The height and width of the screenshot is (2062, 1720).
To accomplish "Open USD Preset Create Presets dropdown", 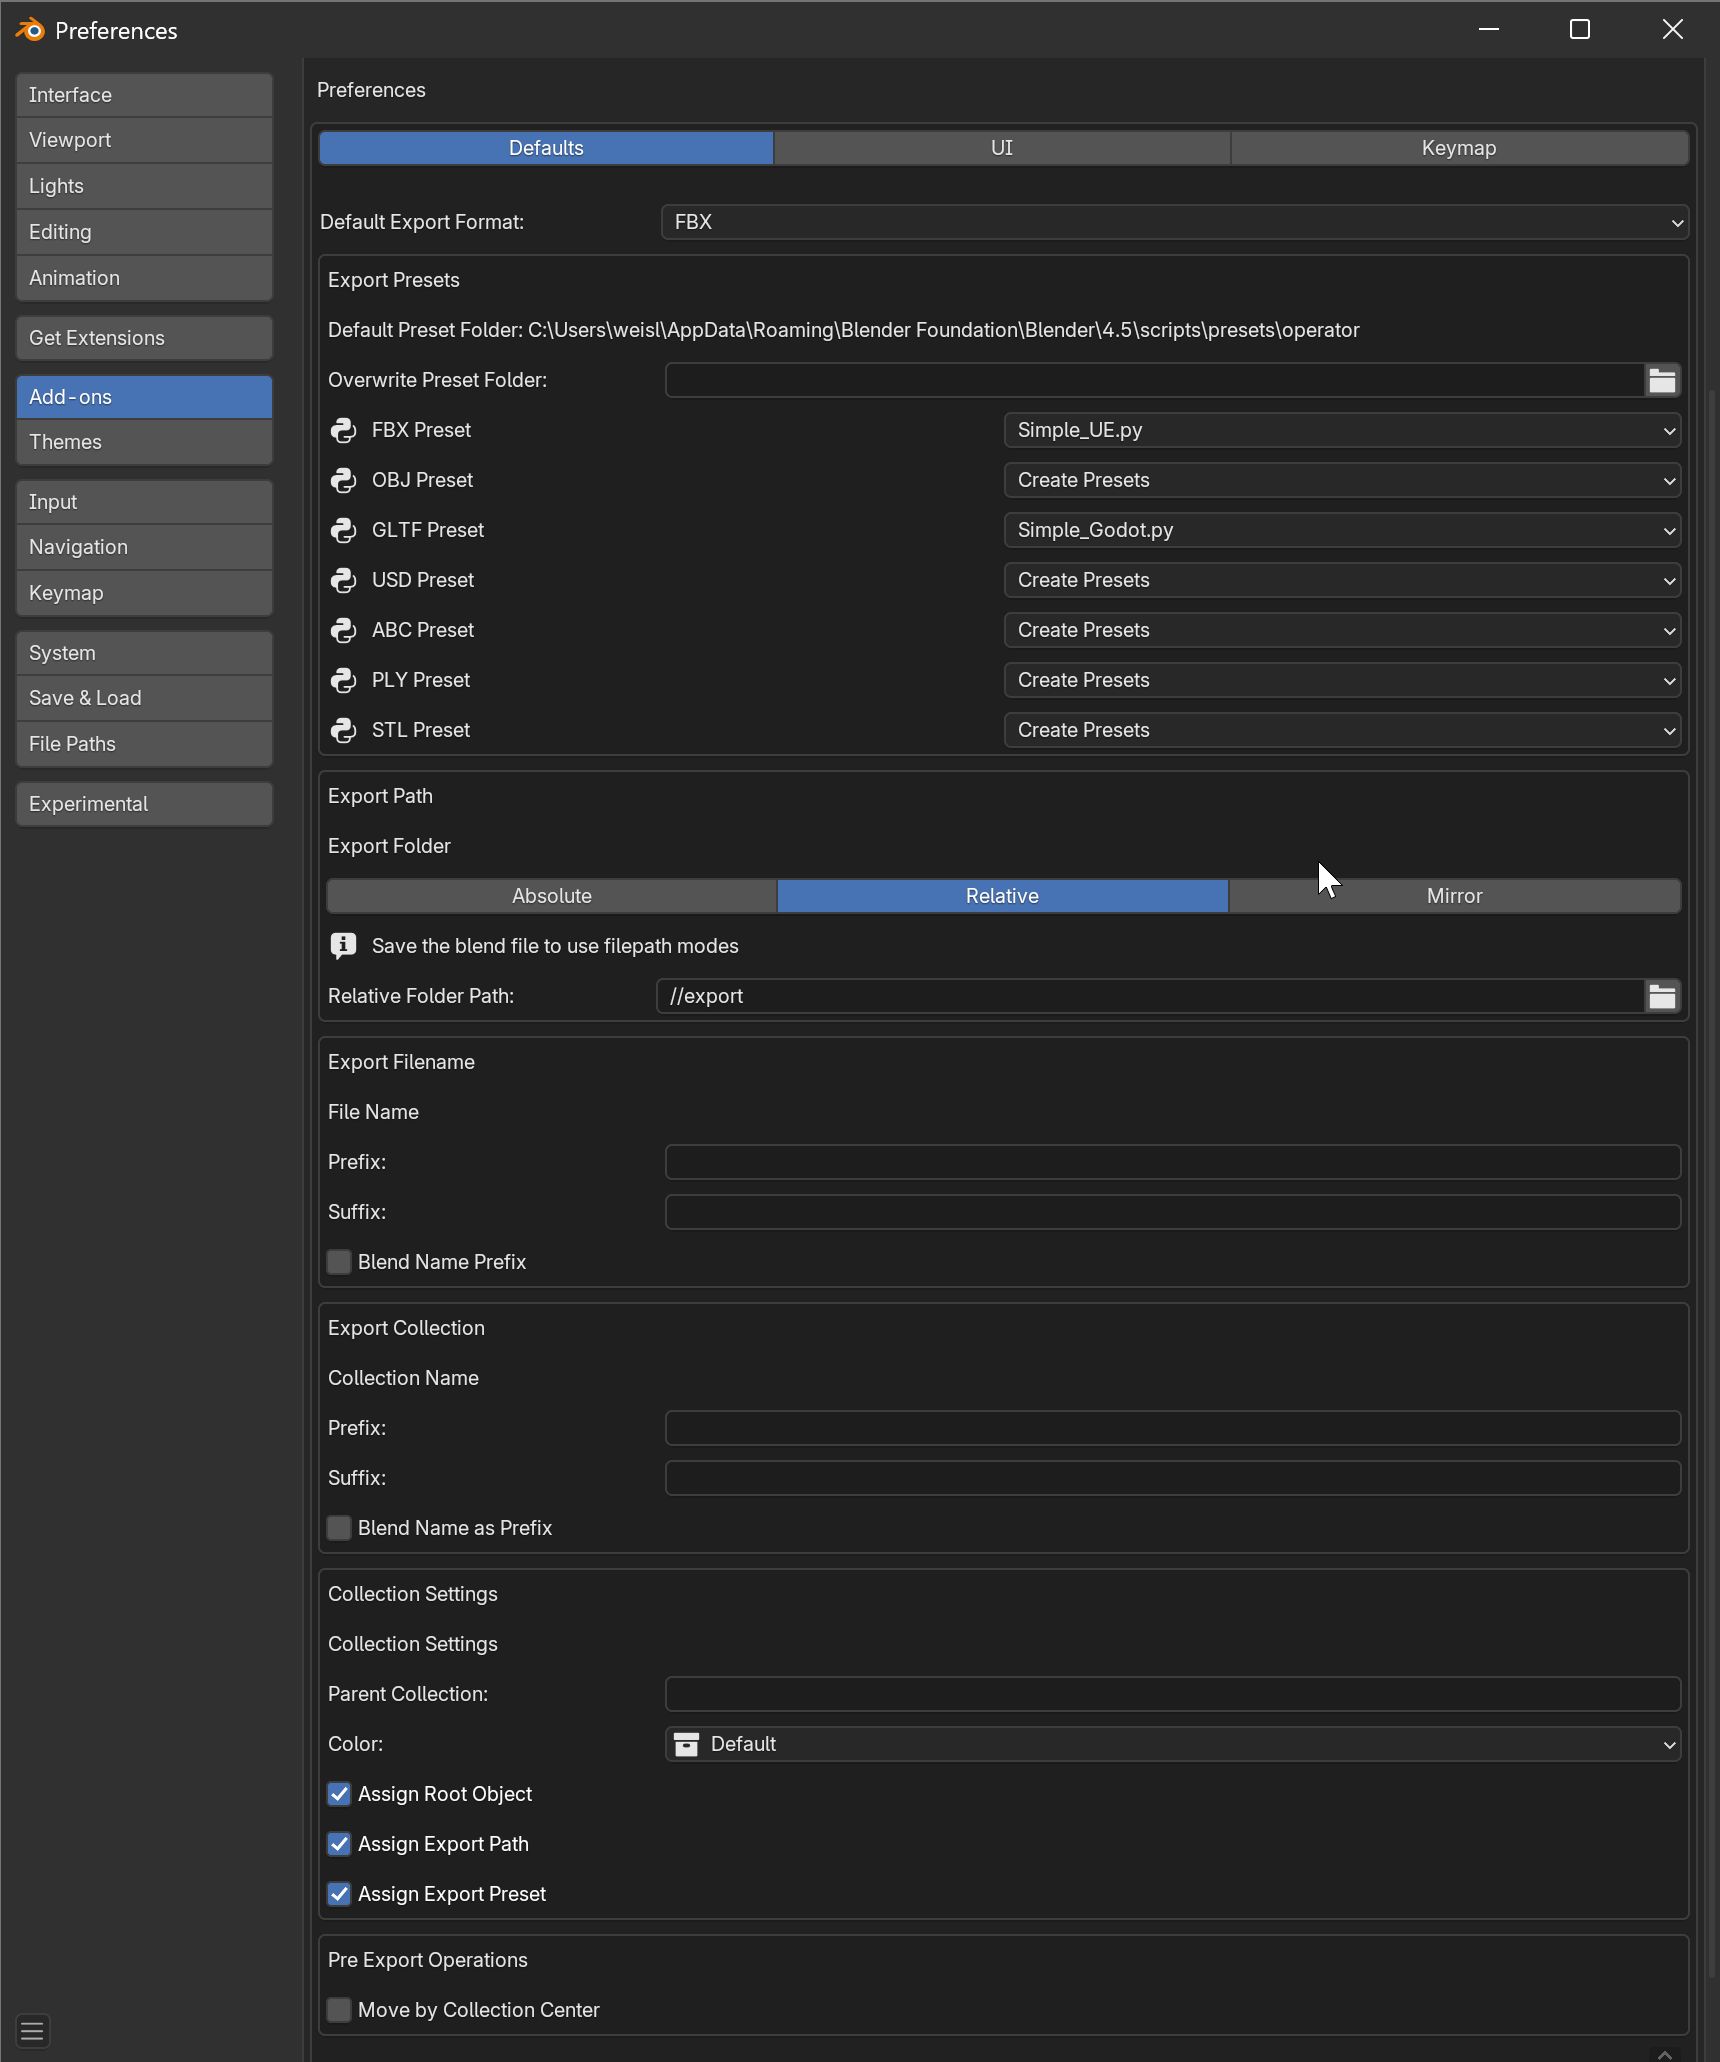I will click(1342, 580).
